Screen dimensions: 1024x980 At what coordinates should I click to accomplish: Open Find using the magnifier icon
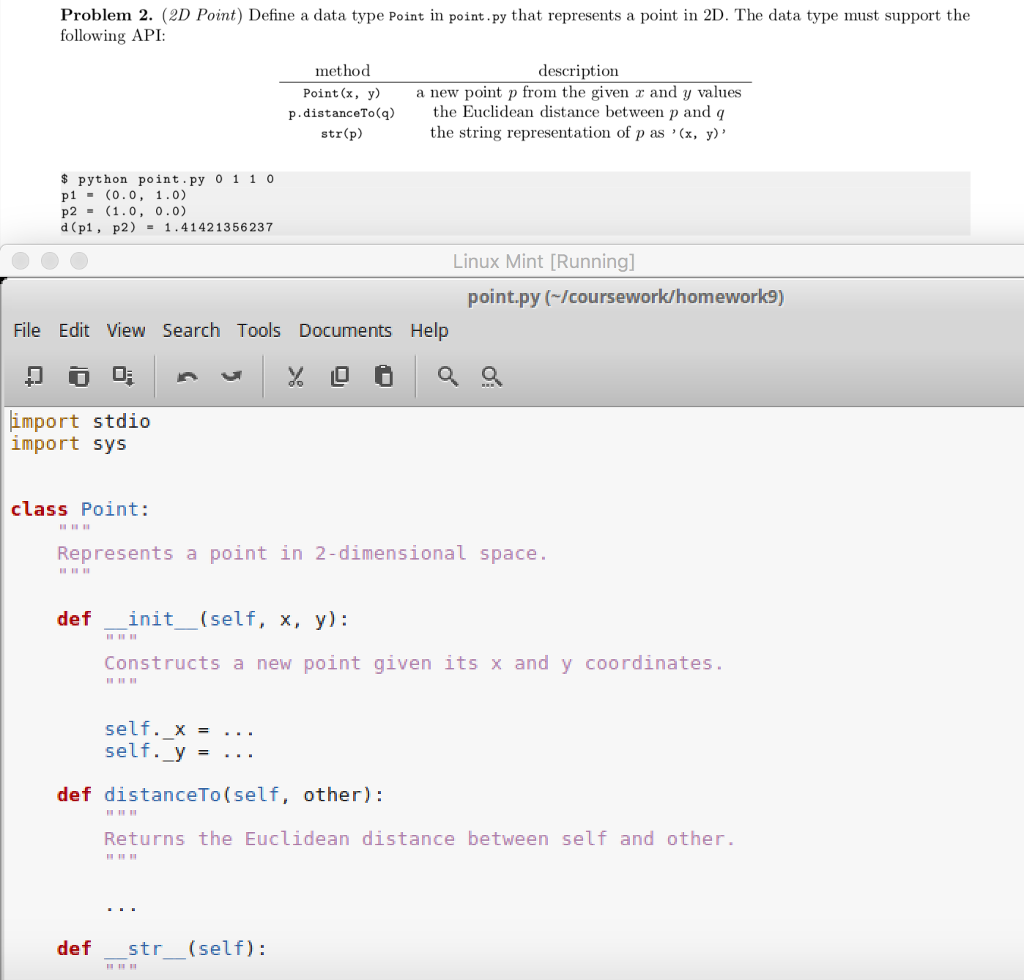[447, 375]
